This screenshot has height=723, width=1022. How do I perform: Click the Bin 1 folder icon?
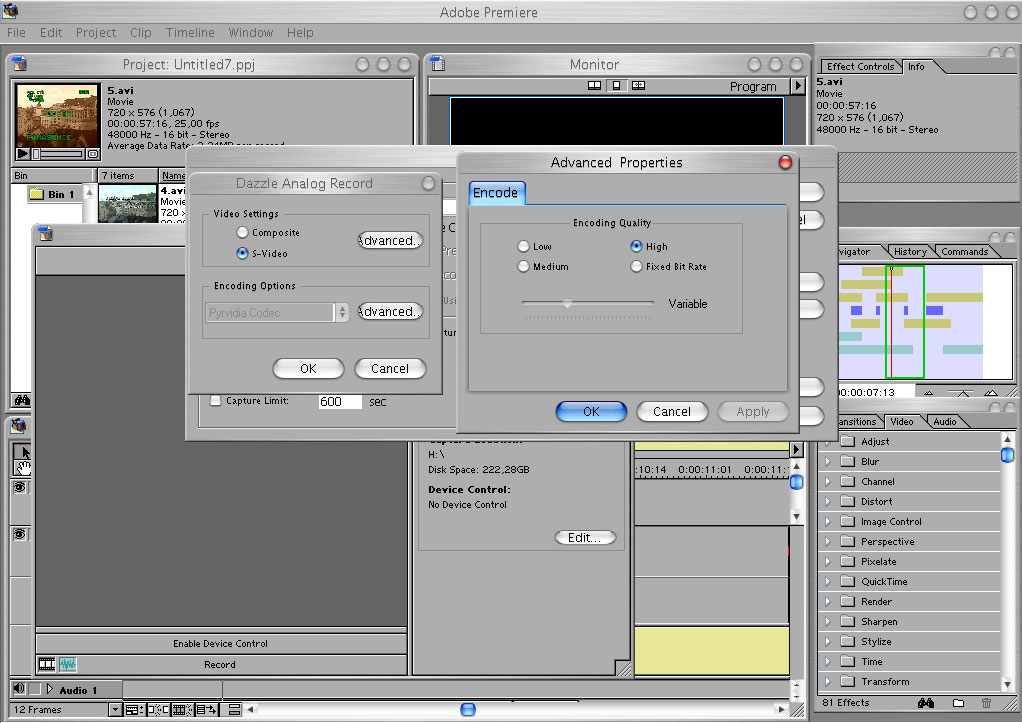36,194
